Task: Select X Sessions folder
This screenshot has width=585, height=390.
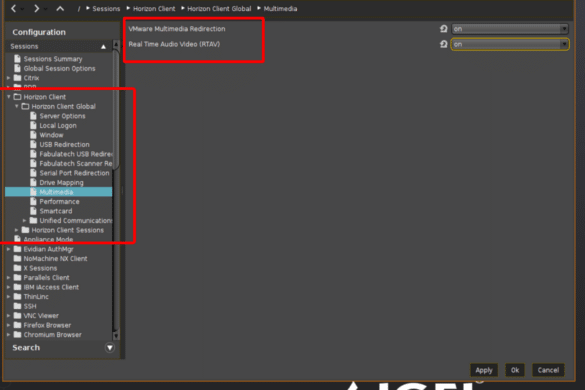Action: (40, 268)
